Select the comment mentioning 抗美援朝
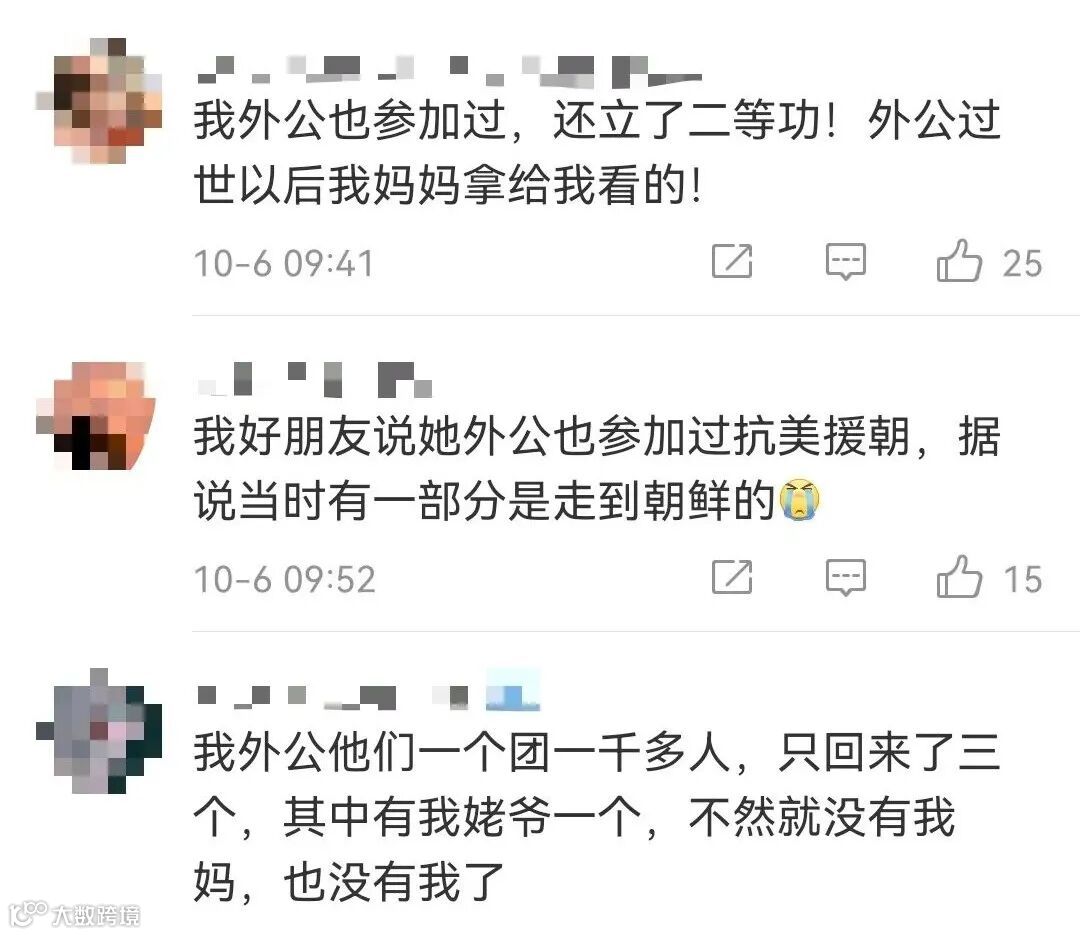Image resolution: width=1080 pixels, height=935 pixels. tap(596, 468)
